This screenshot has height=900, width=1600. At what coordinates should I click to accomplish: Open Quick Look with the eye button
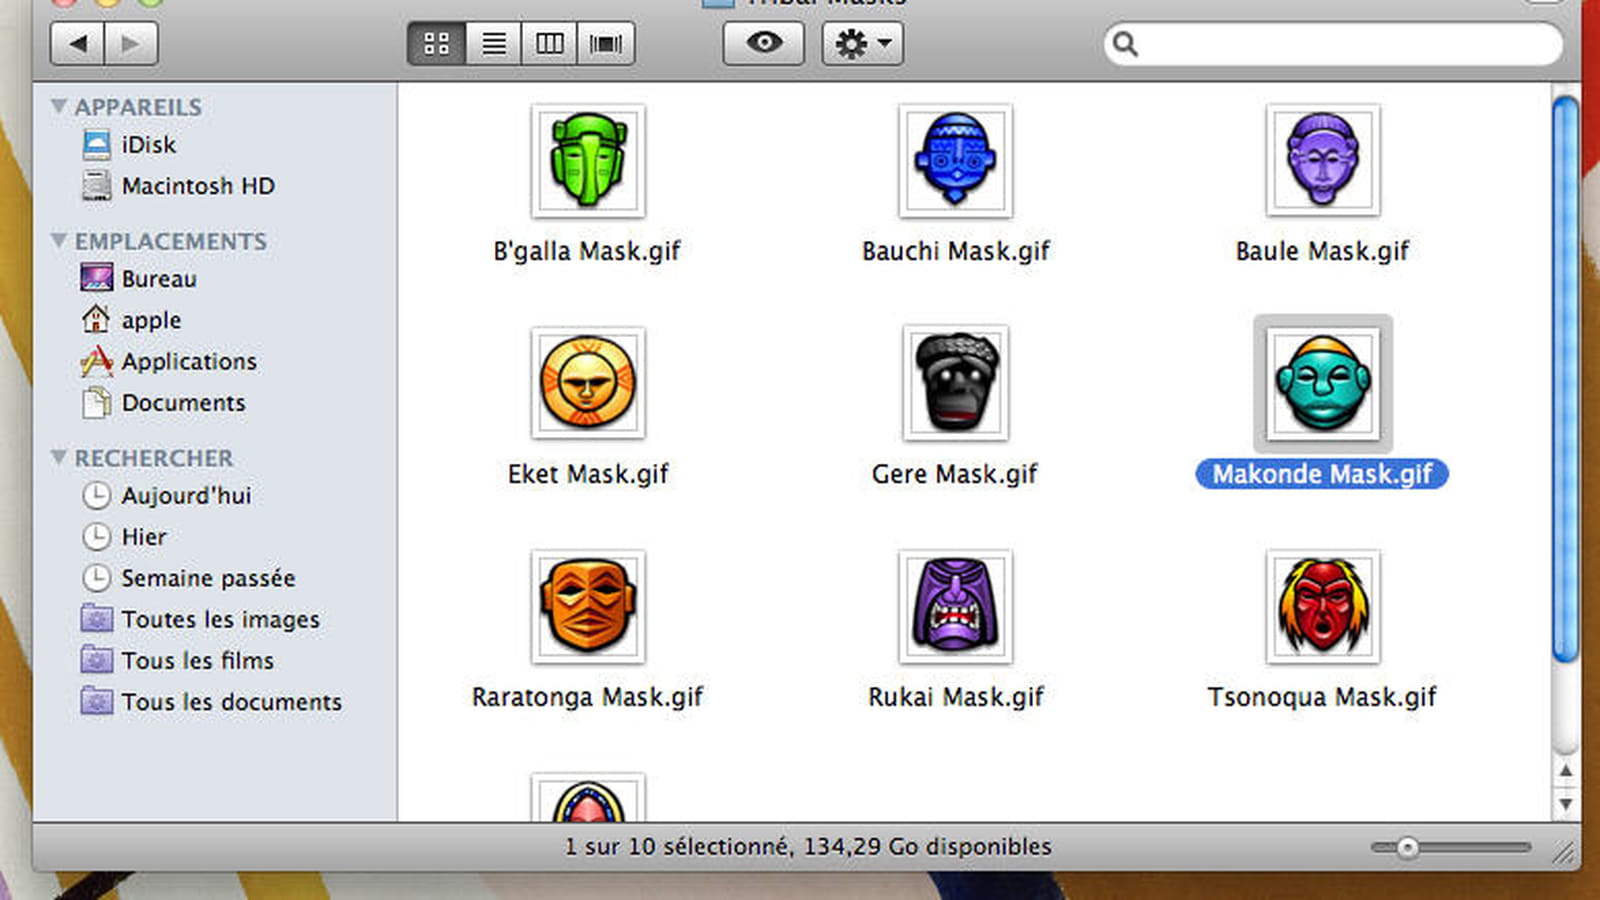(x=764, y=44)
